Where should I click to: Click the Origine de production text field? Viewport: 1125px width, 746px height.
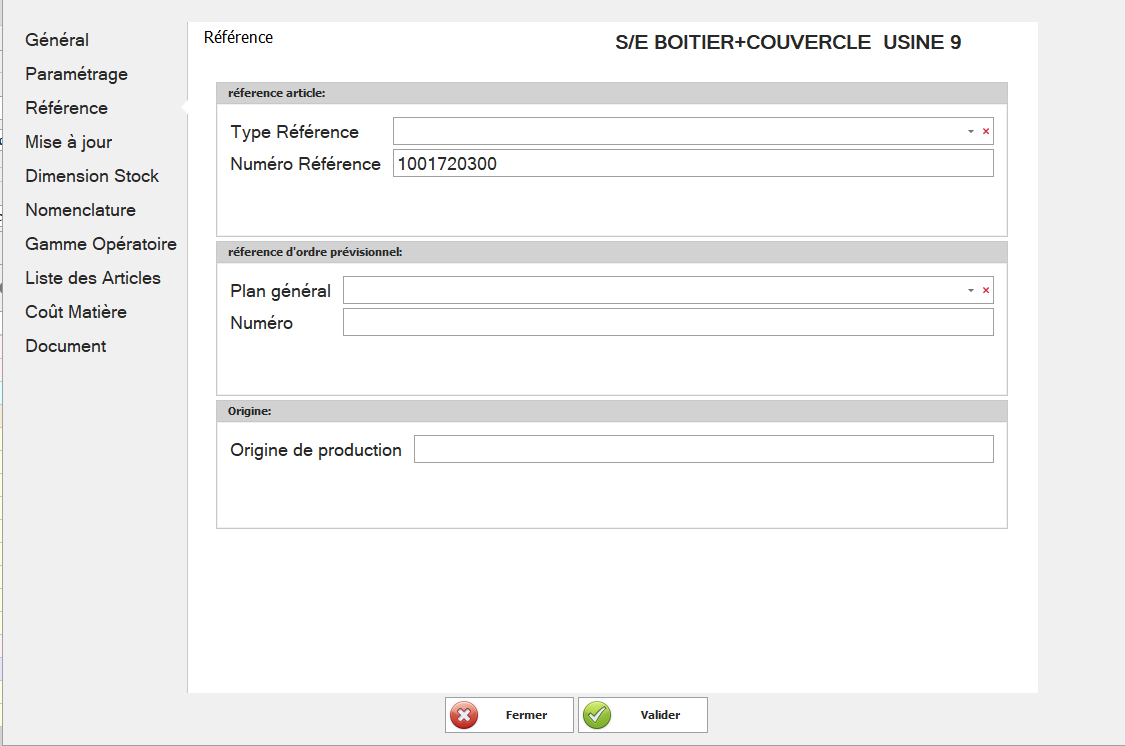(703, 450)
